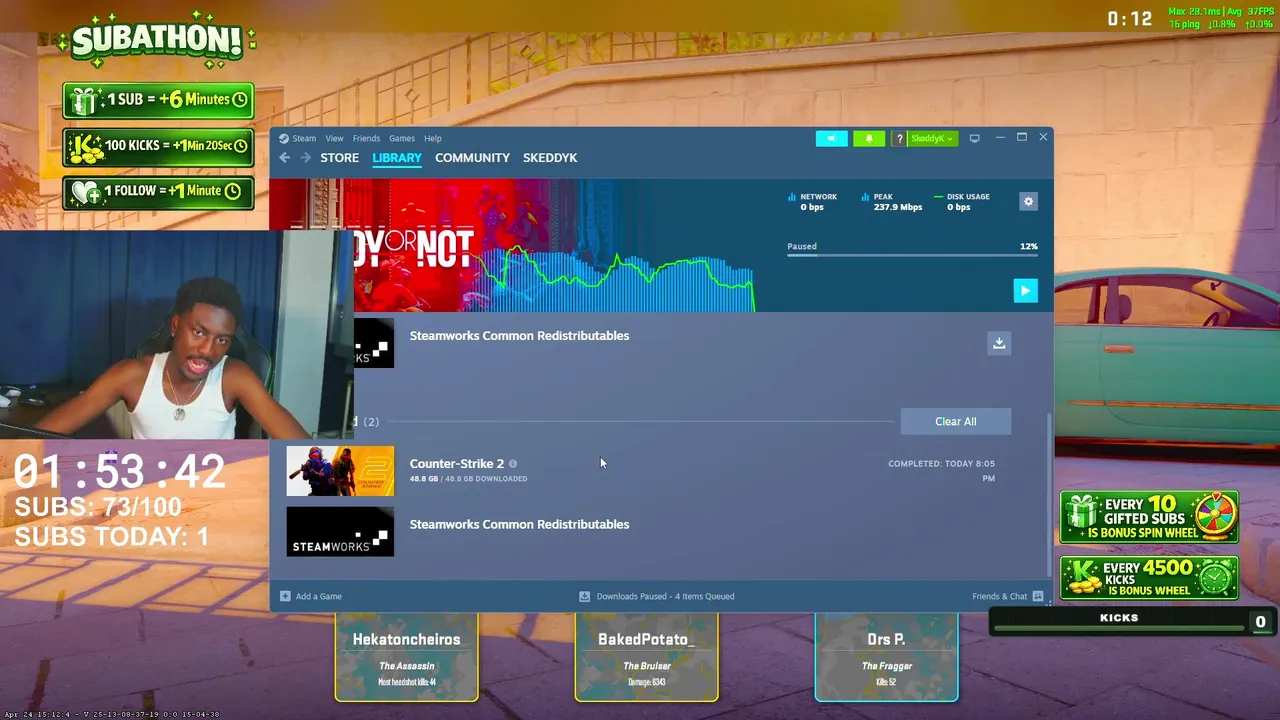This screenshot has width=1280, height=720.
Task: Click the Steam logo in title bar
Action: click(x=284, y=138)
